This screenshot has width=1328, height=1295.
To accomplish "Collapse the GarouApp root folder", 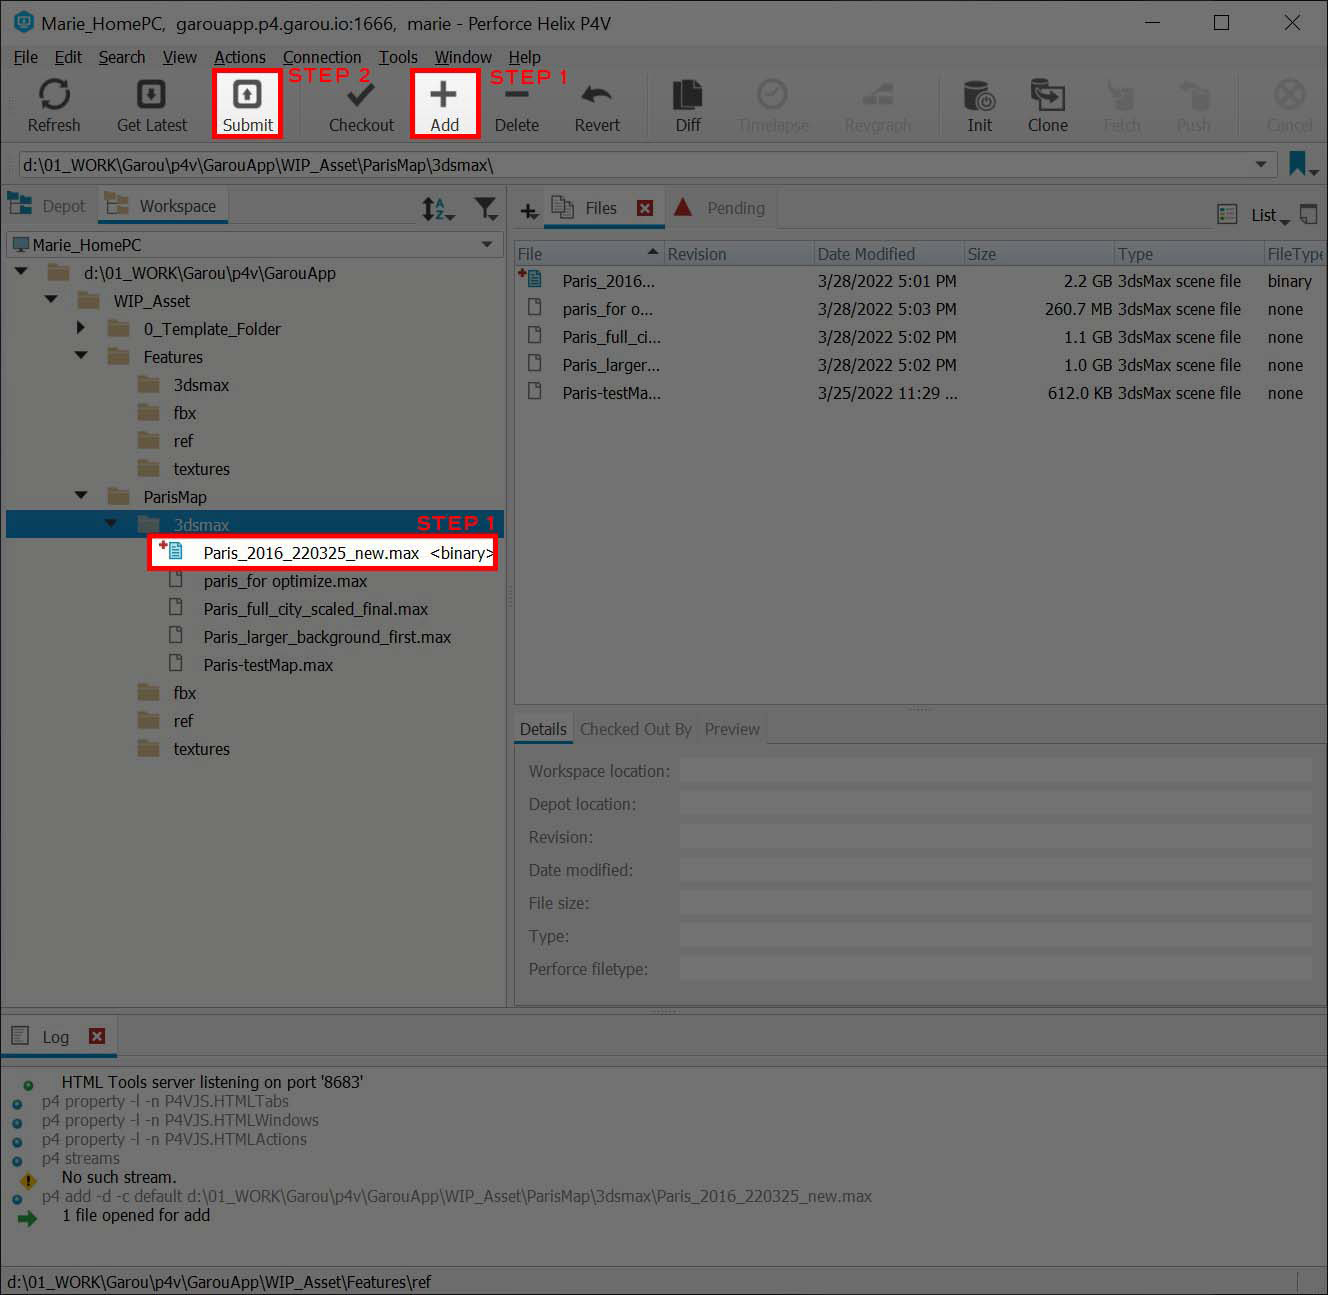I will pos(21,272).
